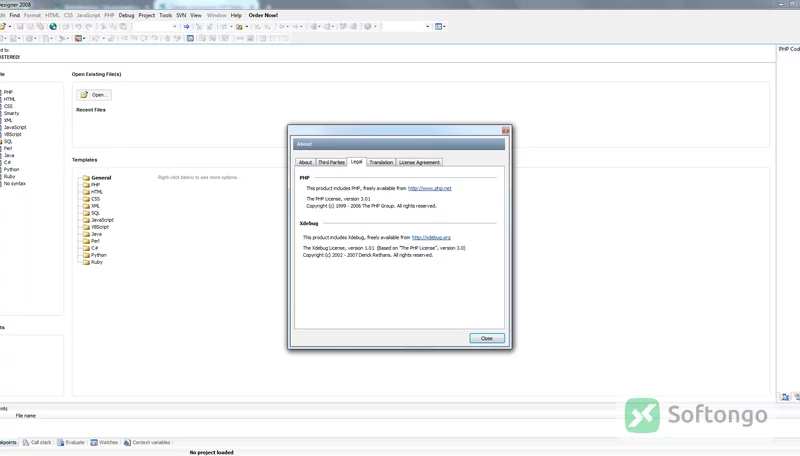
Task: Switch to the Third Parties tab
Action: click(x=331, y=162)
